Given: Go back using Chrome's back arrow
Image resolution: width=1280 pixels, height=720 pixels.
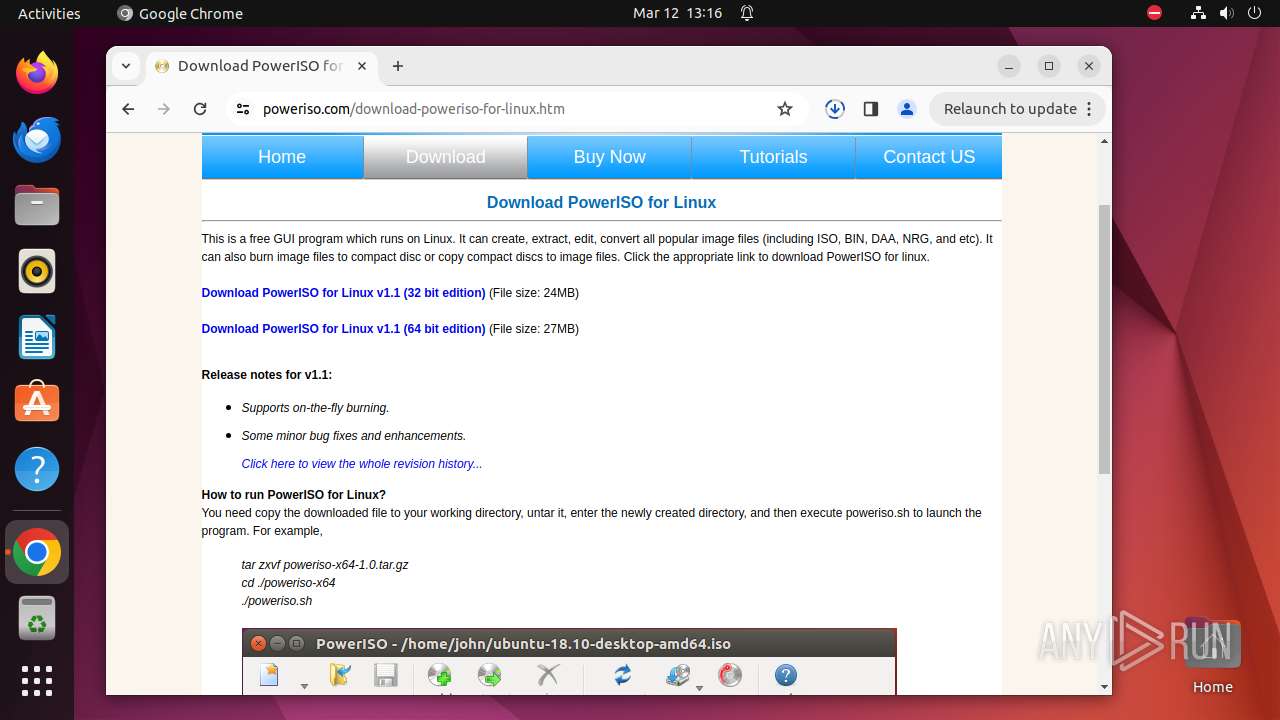Looking at the screenshot, I should tap(128, 109).
